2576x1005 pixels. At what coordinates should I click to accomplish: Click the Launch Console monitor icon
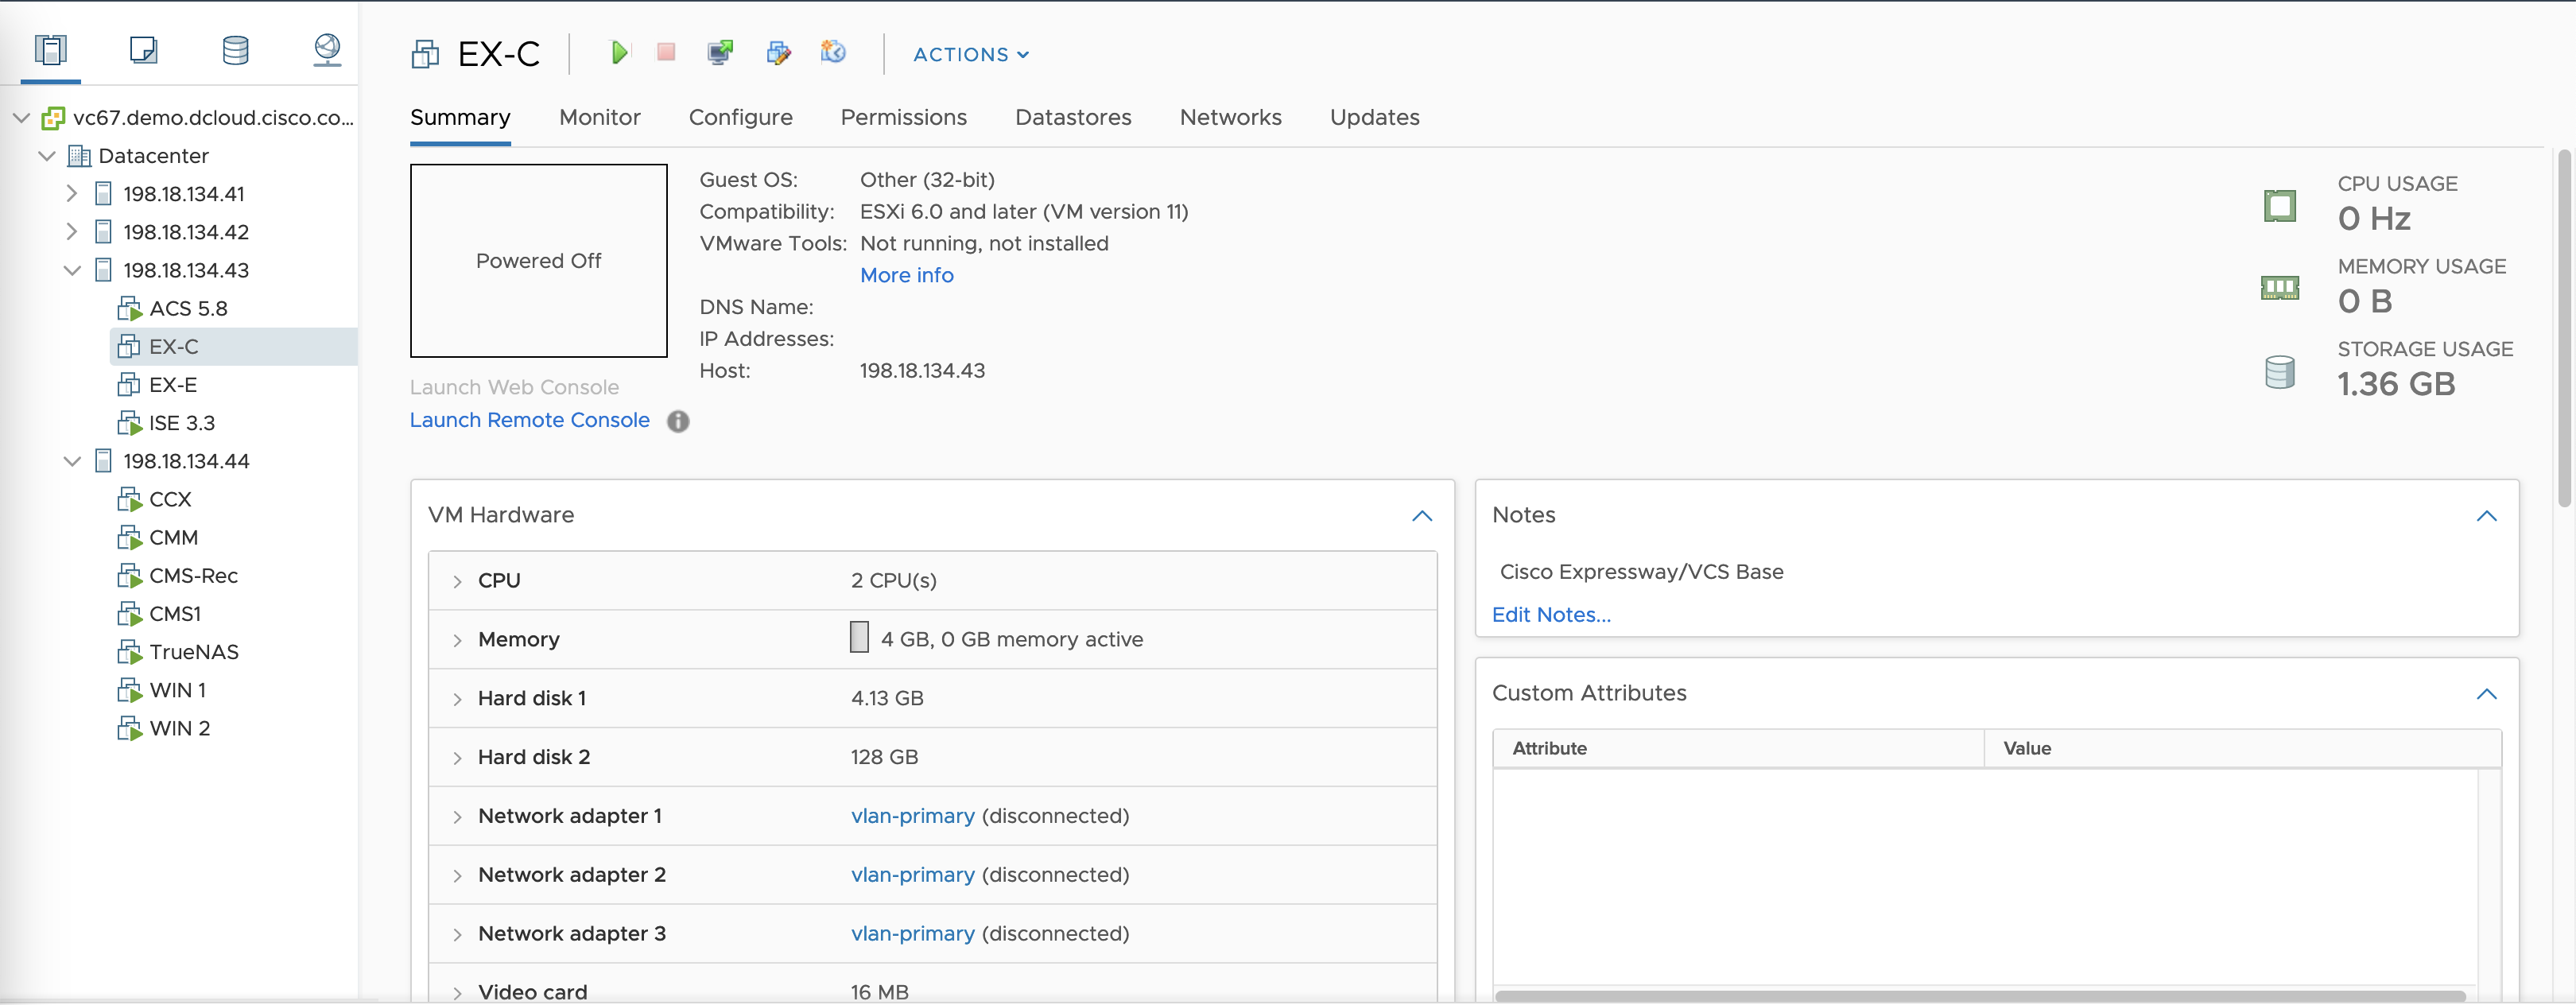pyautogui.click(x=720, y=52)
